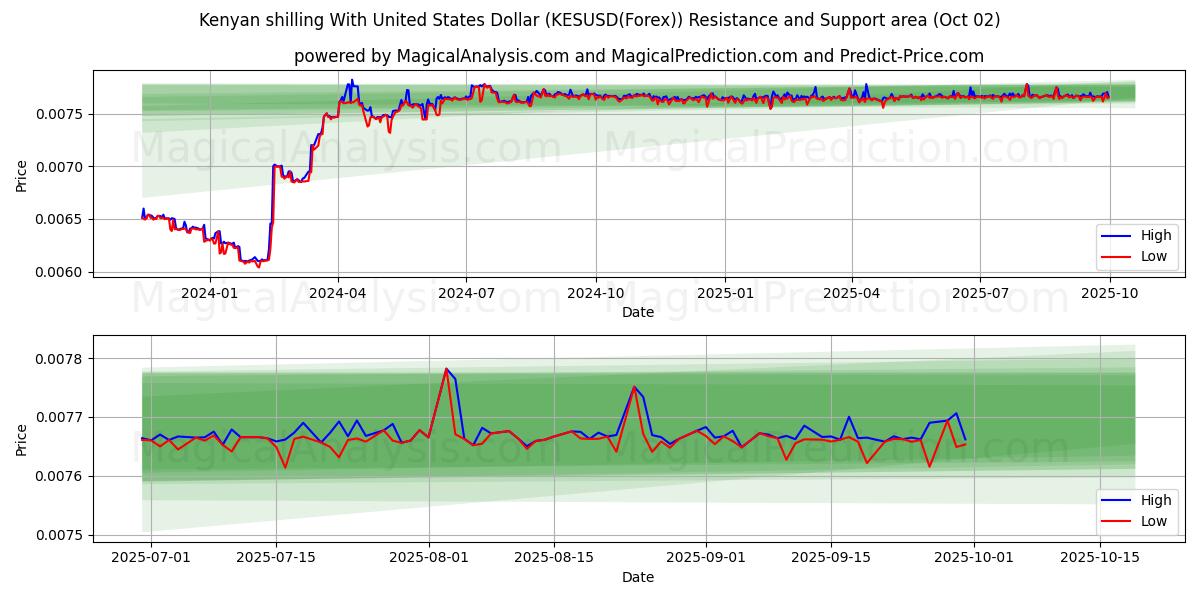Click the 'powered by MagicalAnalysis.com' subtitle text

click(x=638, y=56)
